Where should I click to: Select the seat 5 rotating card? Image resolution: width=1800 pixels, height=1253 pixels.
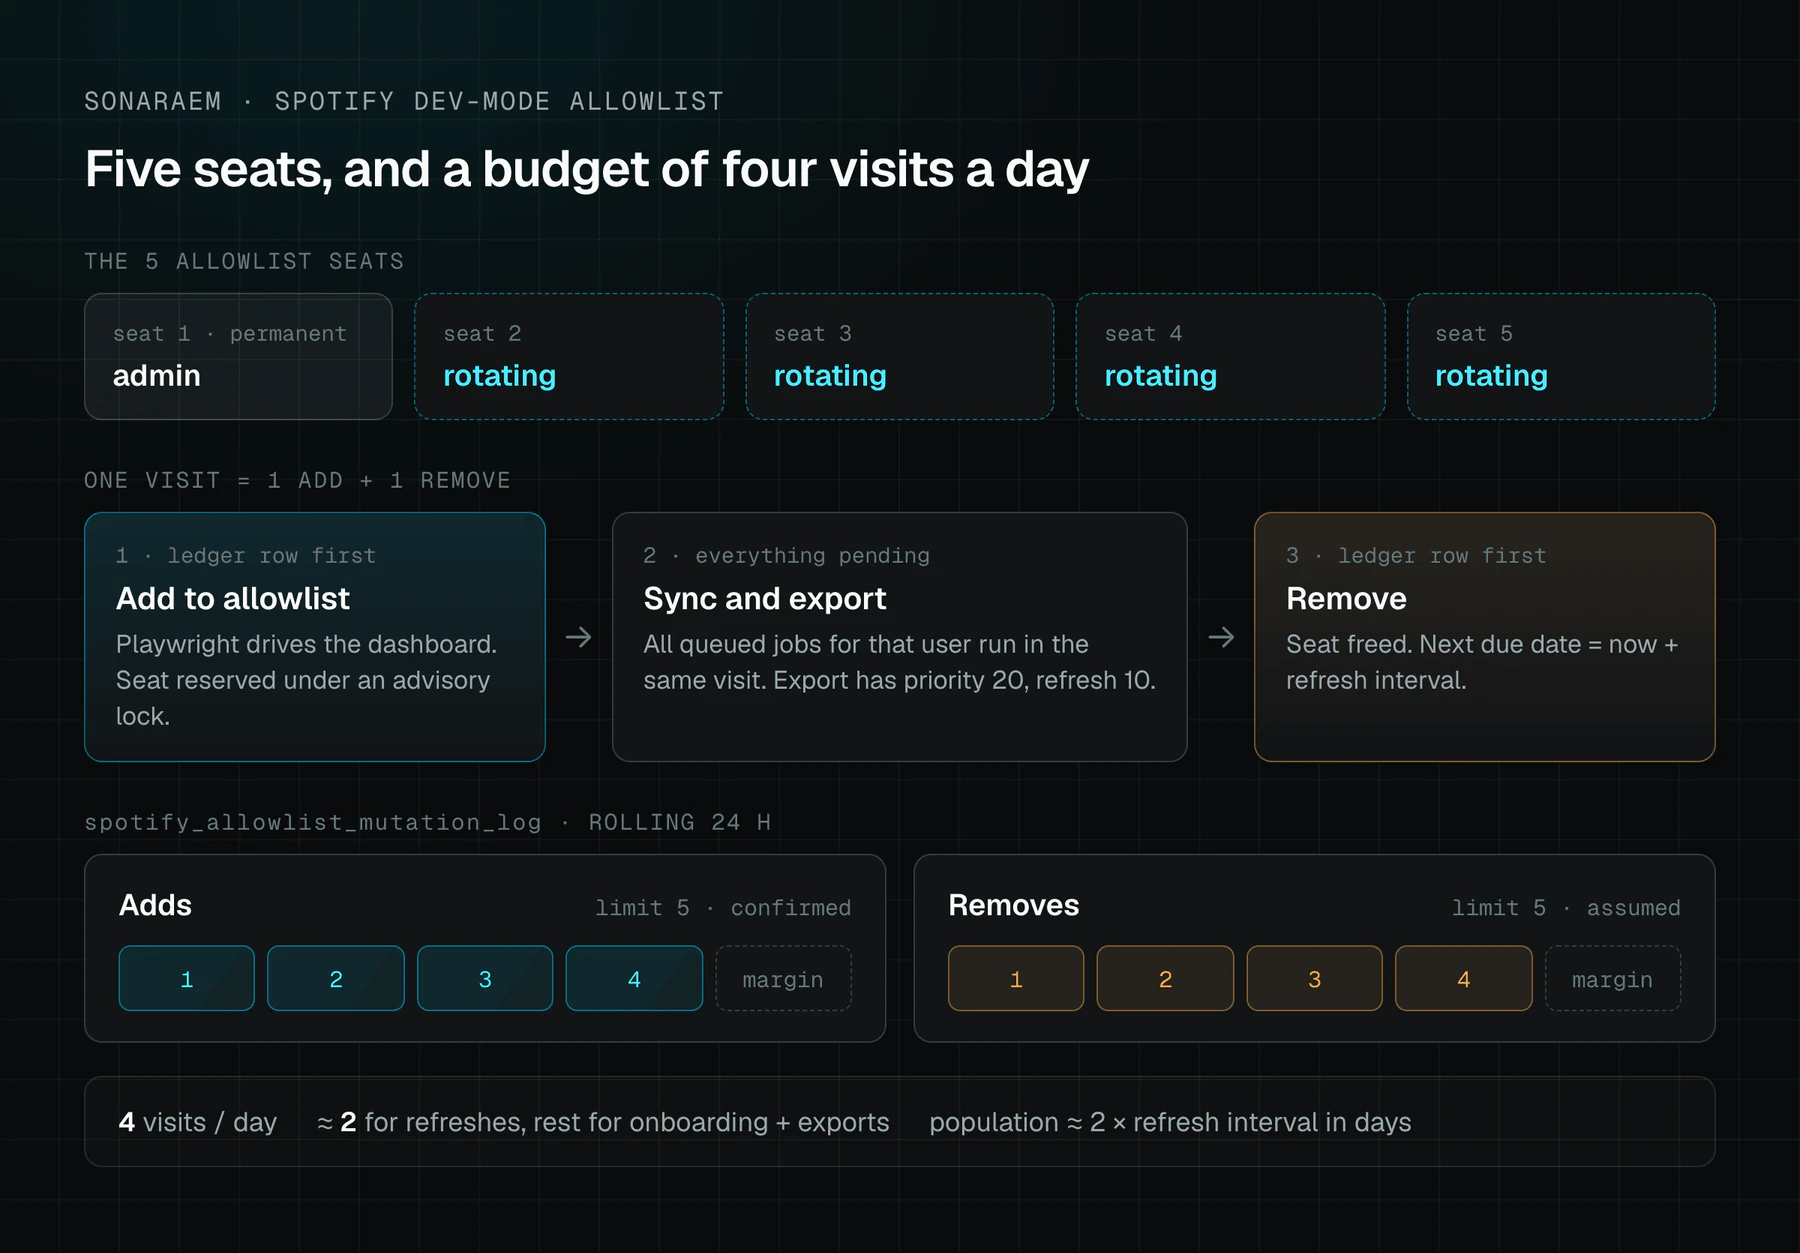click(1561, 356)
